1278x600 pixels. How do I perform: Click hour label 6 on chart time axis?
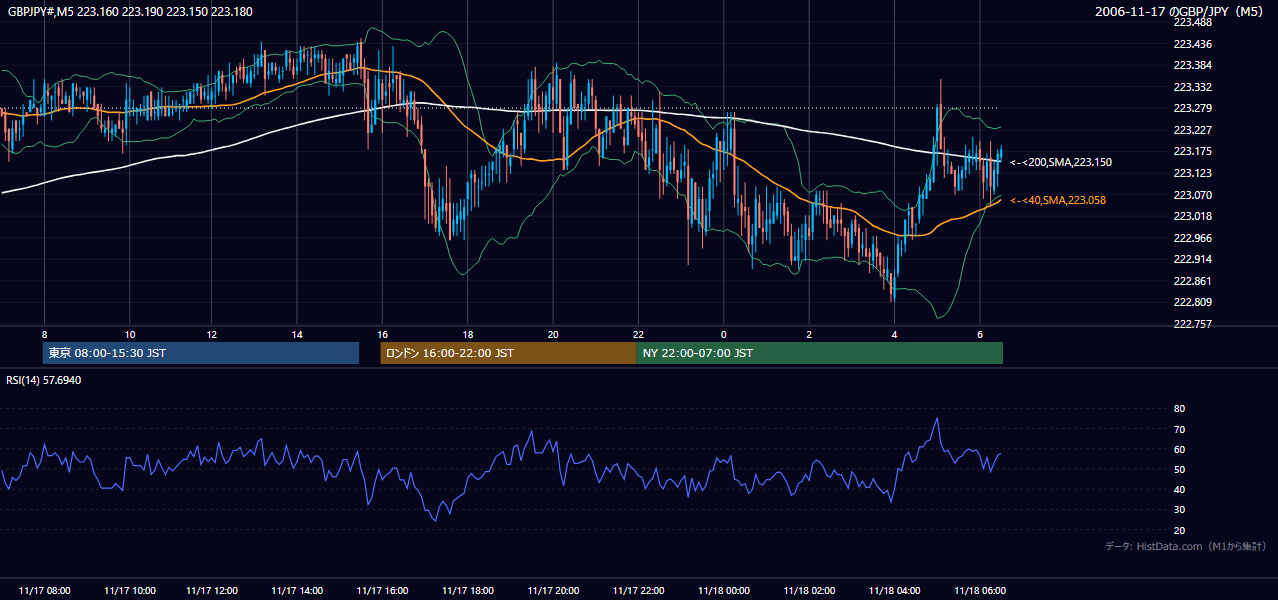point(979,334)
